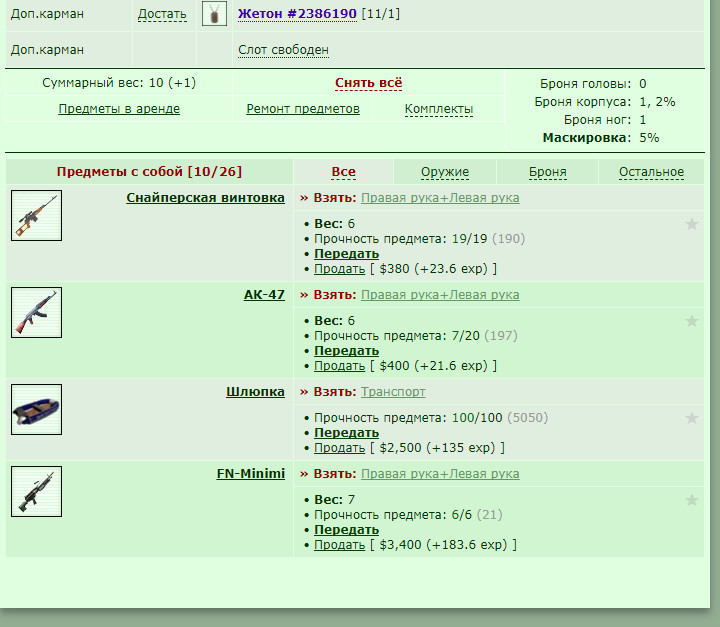Equip Шлюпка in Транспорт slot

point(393,392)
